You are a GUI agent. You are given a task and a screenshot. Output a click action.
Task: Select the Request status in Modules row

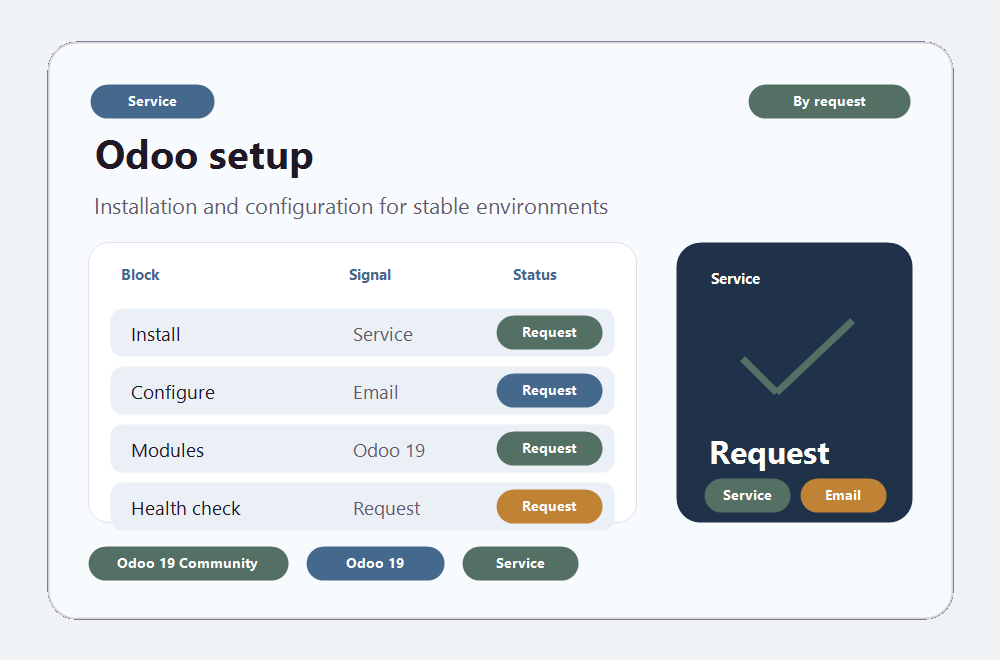click(x=549, y=448)
